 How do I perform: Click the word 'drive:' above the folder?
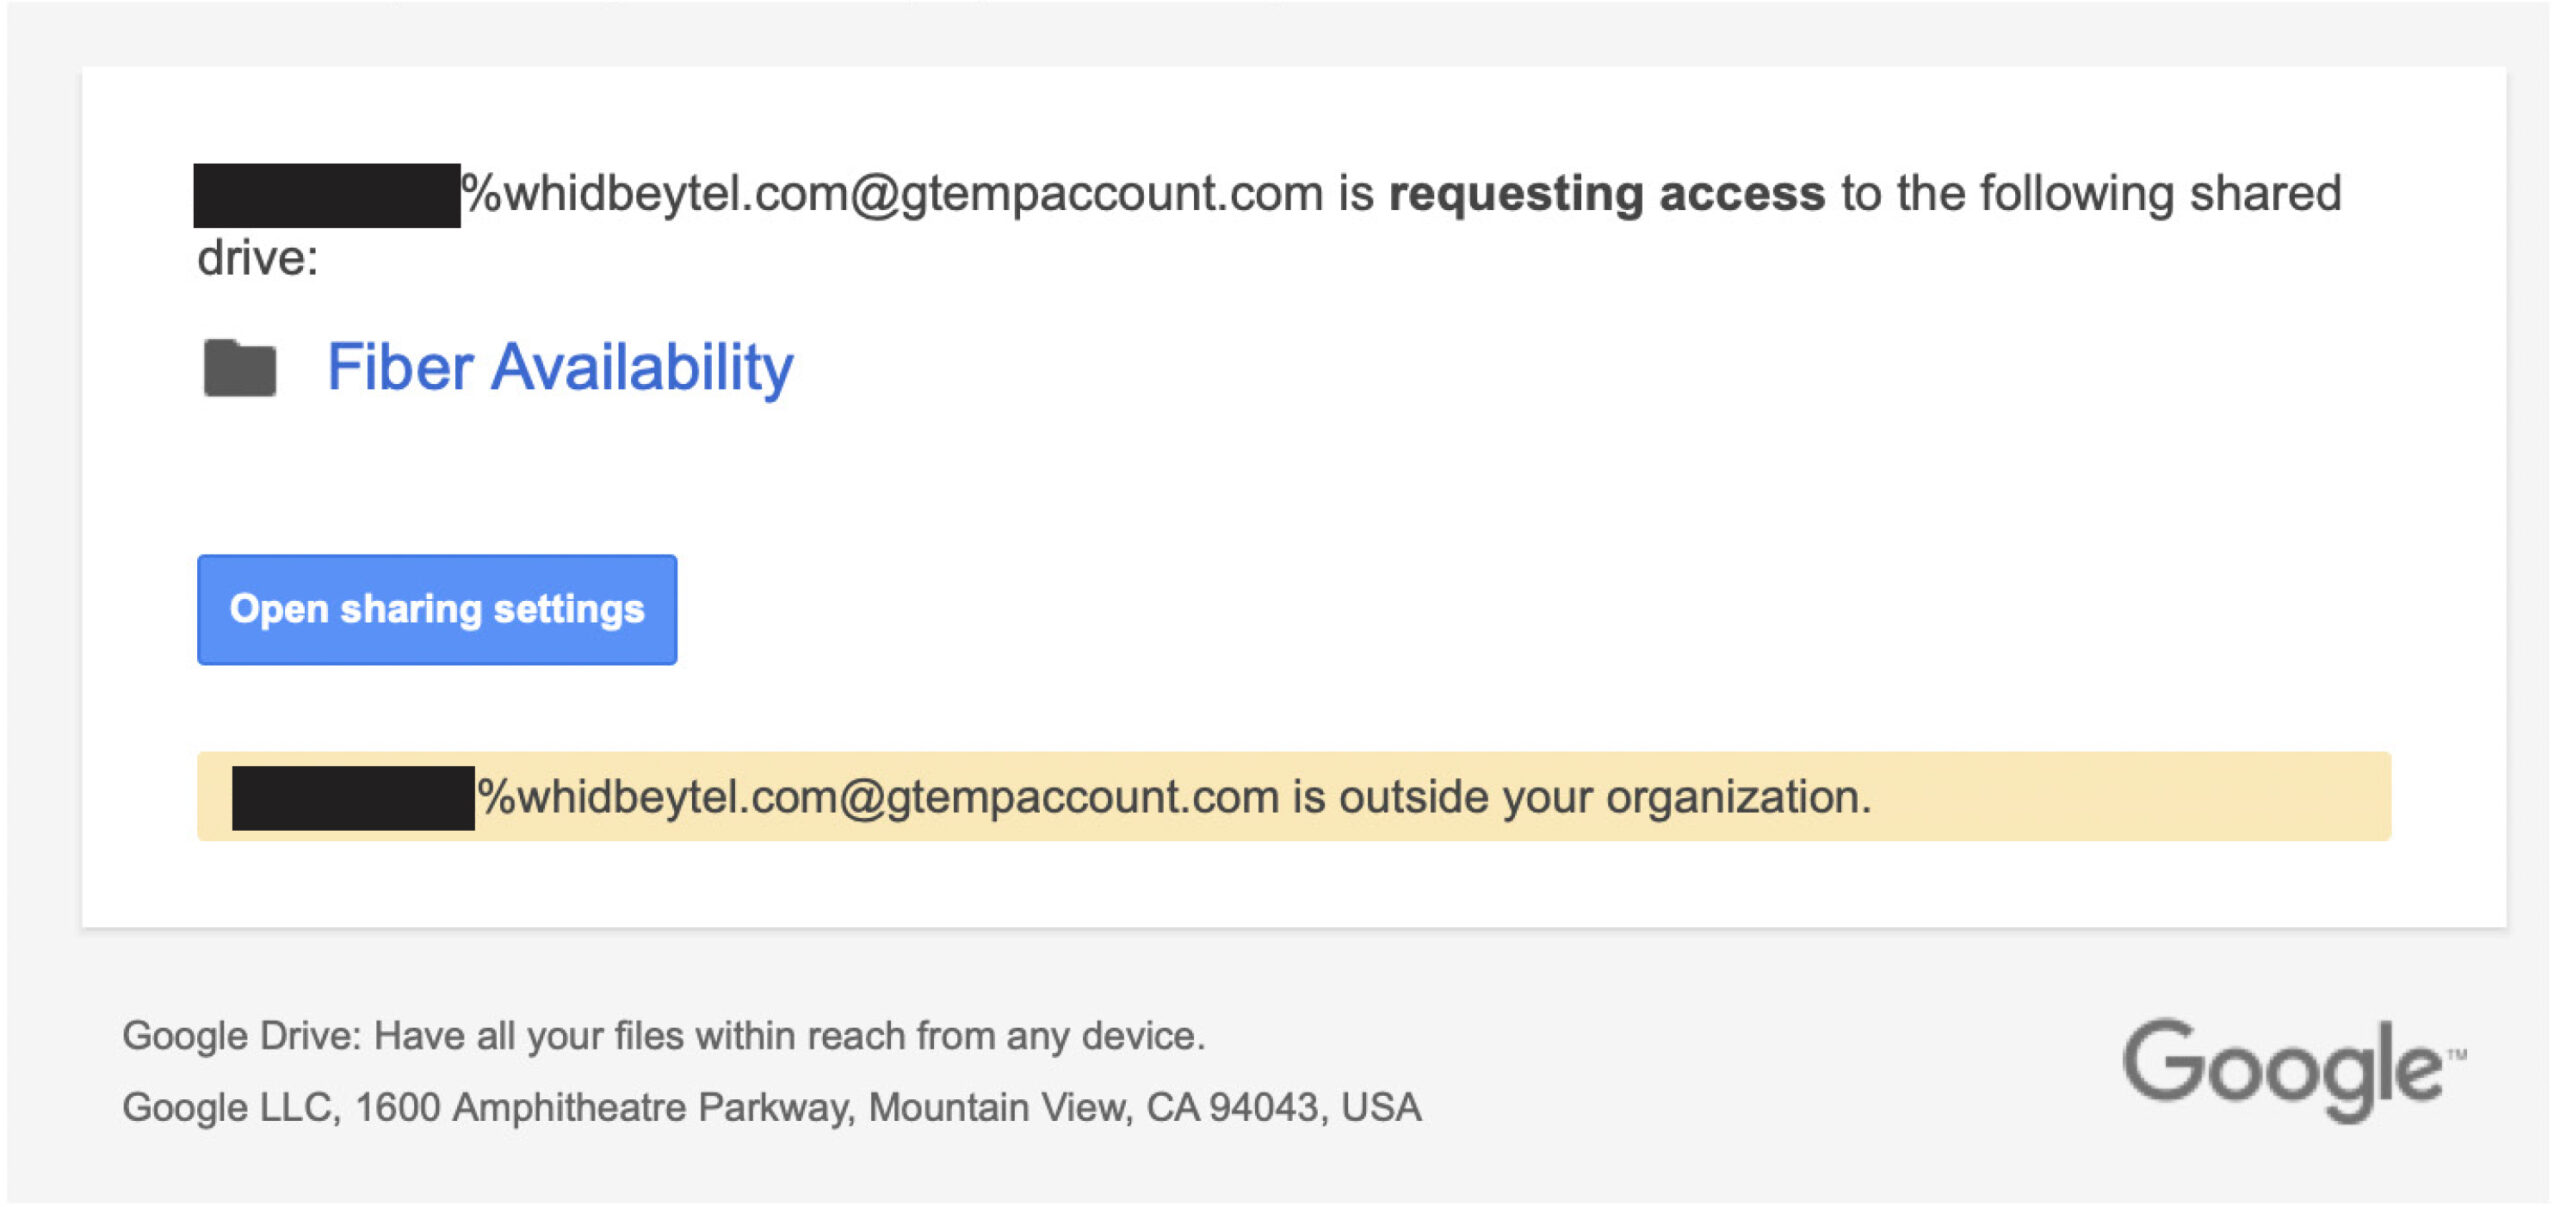pyautogui.click(x=258, y=258)
